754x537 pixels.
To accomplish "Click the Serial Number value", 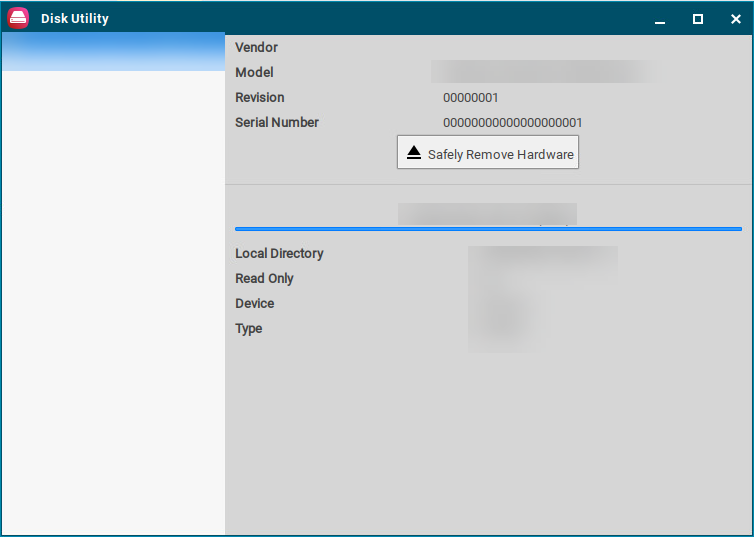I will click(x=512, y=123).
